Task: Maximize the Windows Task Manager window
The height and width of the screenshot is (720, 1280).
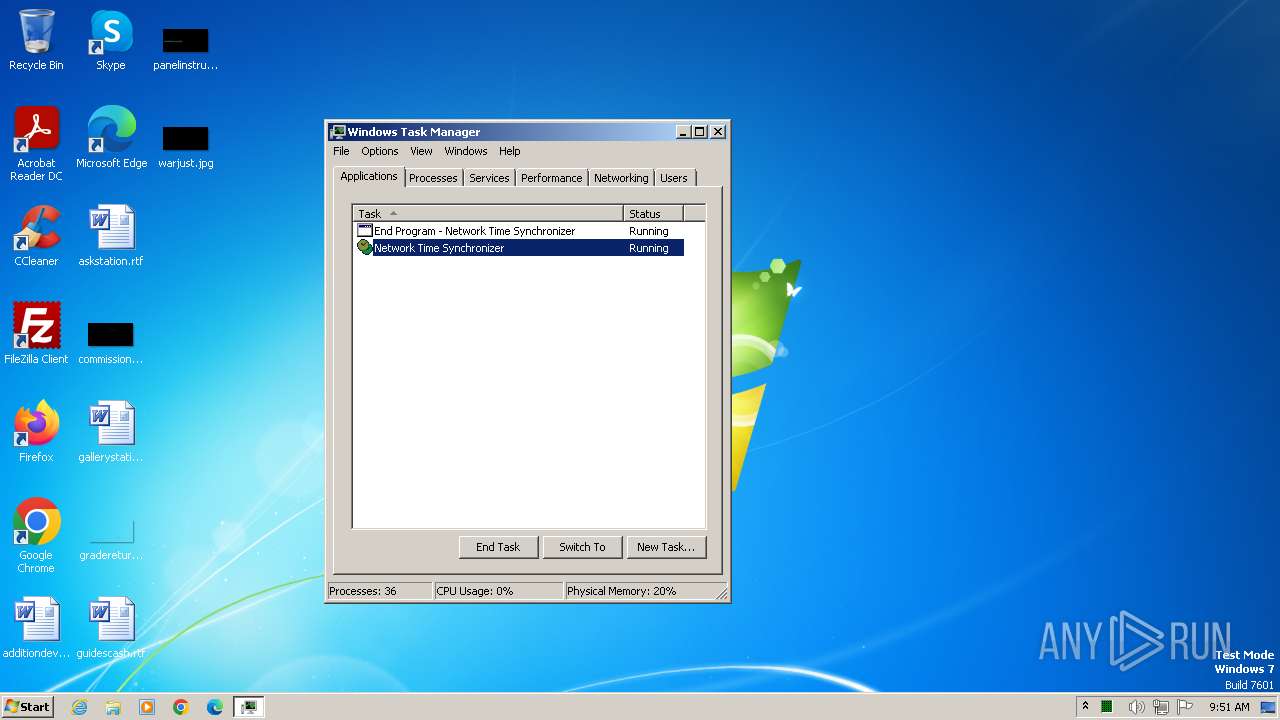Action: tap(700, 131)
